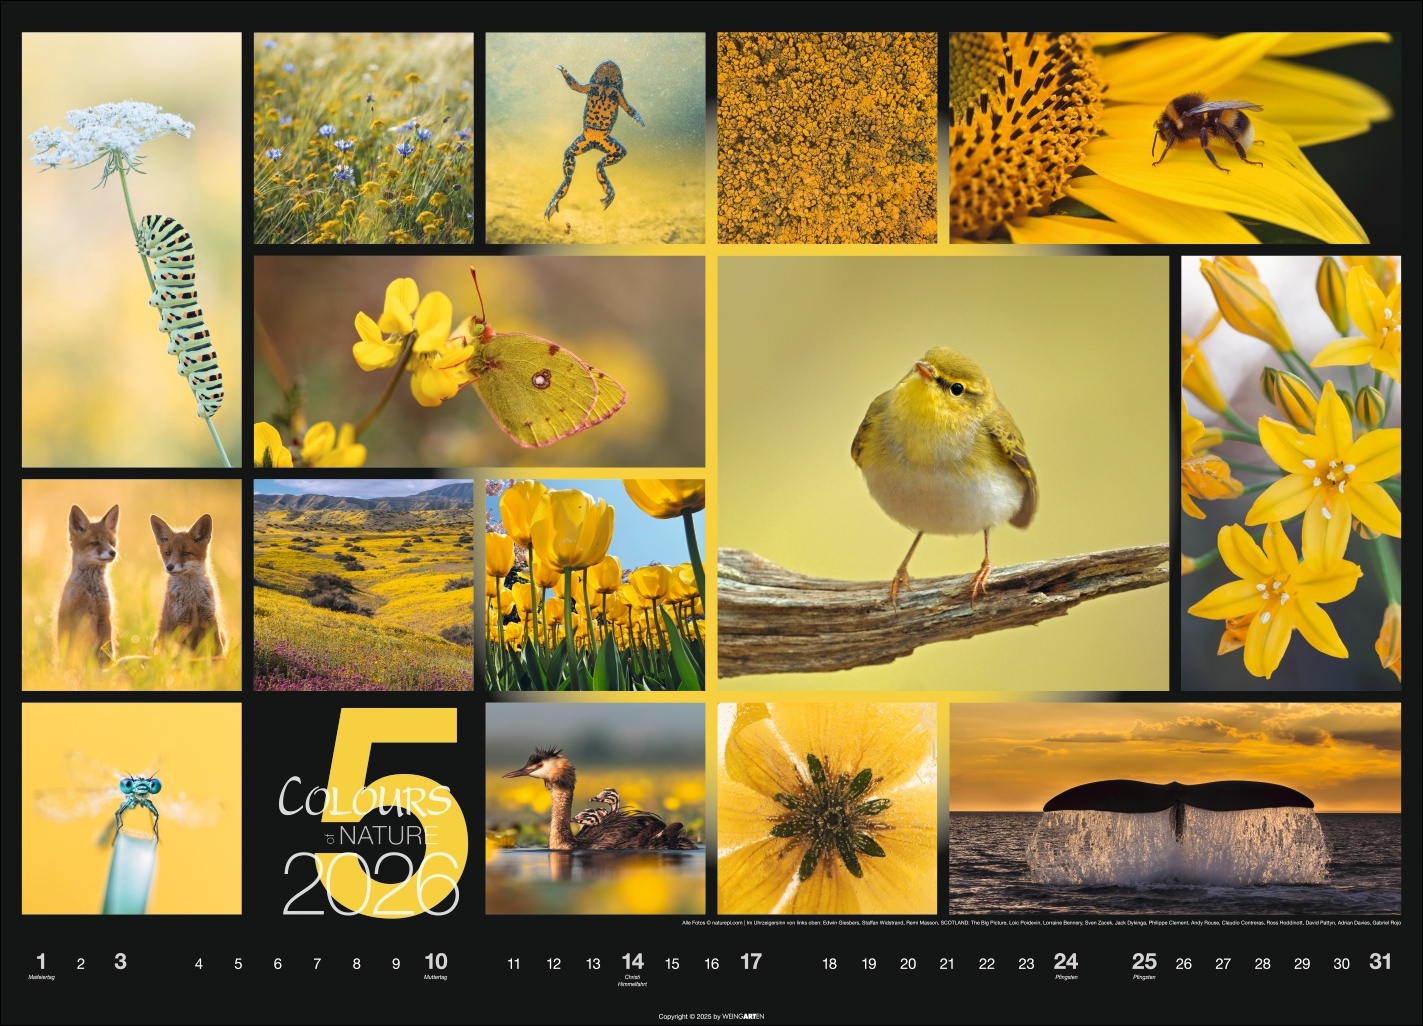Click day 2 in the date row

click(x=81, y=964)
